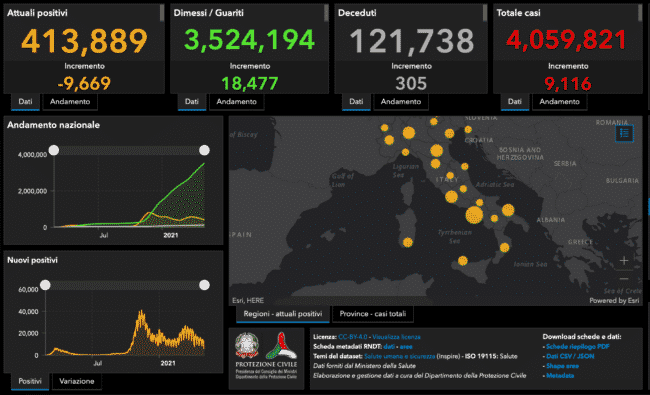
Task: Open the map legend icon
Action: pyautogui.click(x=624, y=133)
